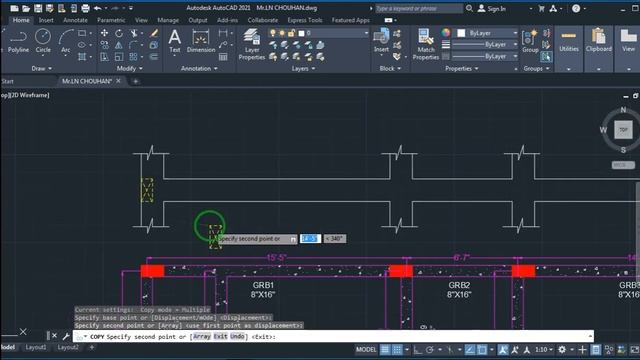Switch to the Layout1 tab
This screenshot has width=640, height=360.
(36, 347)
